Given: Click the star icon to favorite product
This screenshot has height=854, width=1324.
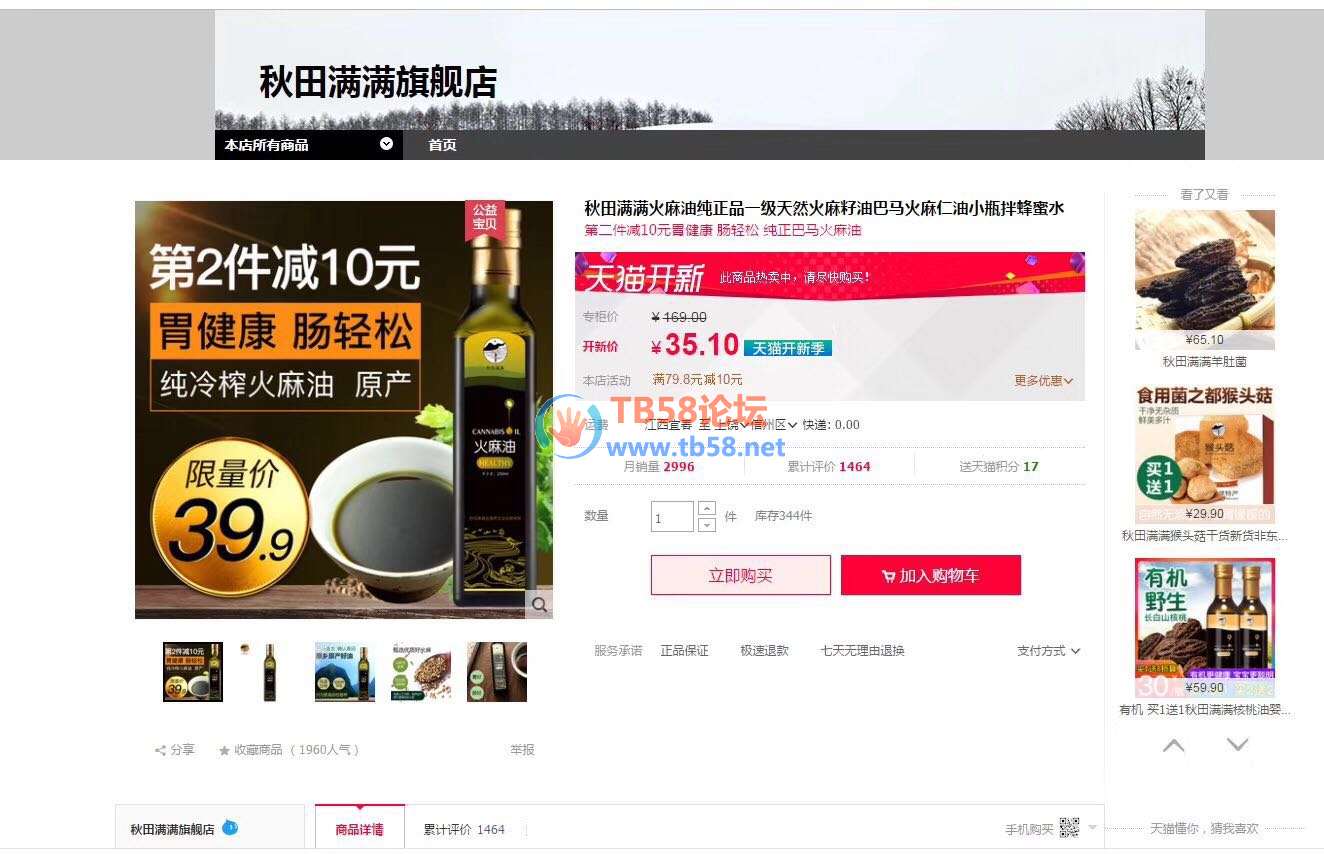Looking at the screenshot, I should pos(224,750).
